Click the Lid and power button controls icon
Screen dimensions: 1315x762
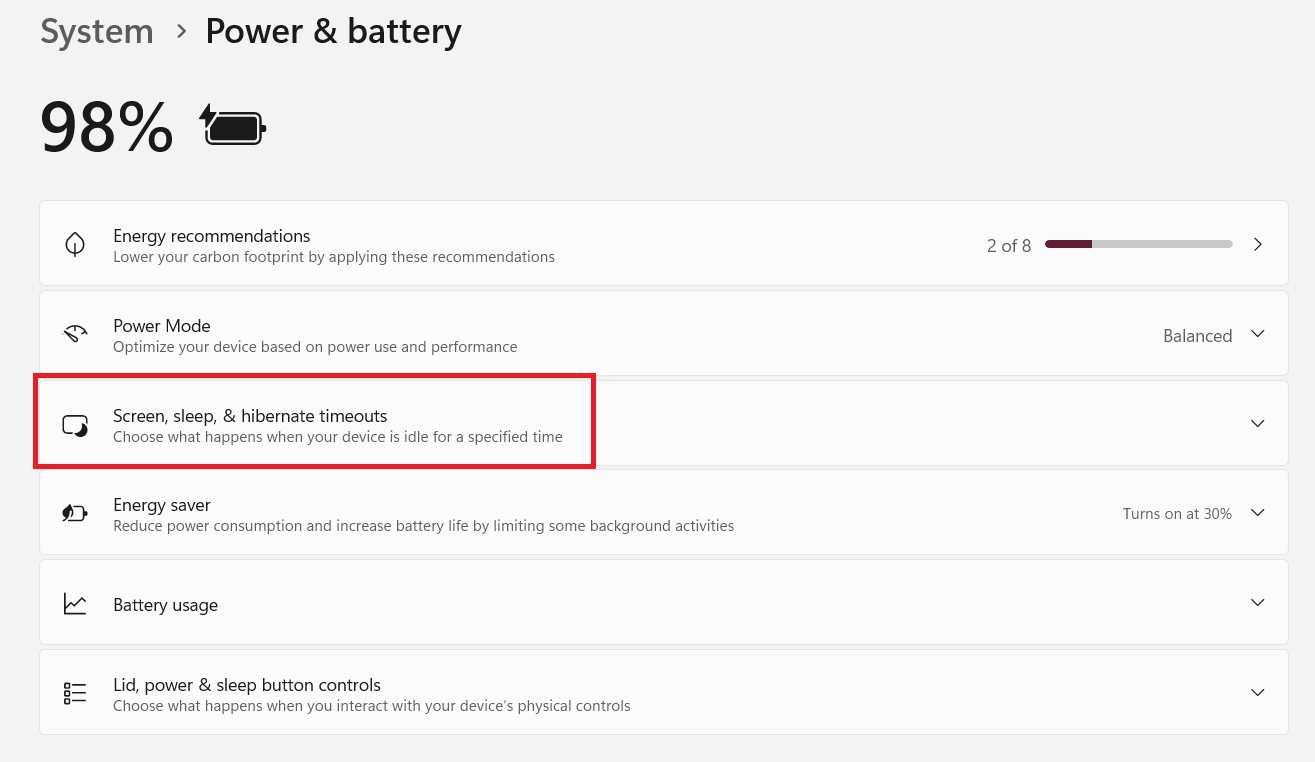[x=75, y=693]
